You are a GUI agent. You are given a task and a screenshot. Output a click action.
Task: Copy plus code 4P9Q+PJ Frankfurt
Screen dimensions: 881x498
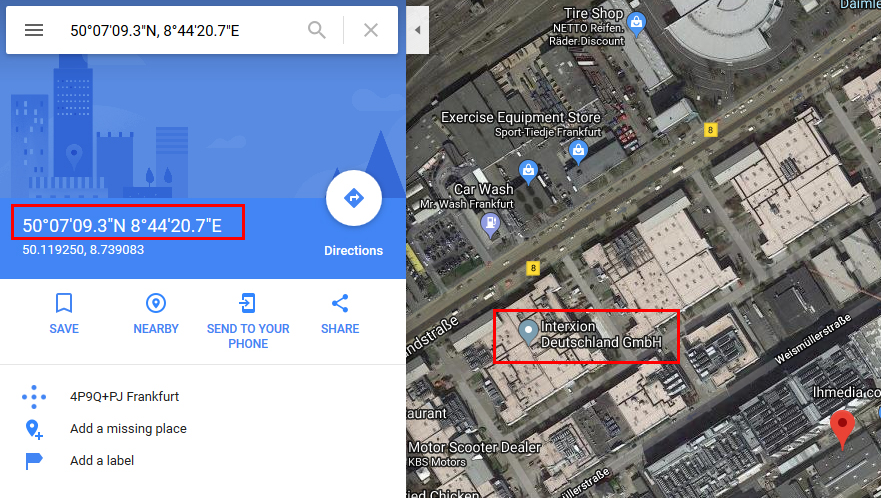(x=124, y=396)
